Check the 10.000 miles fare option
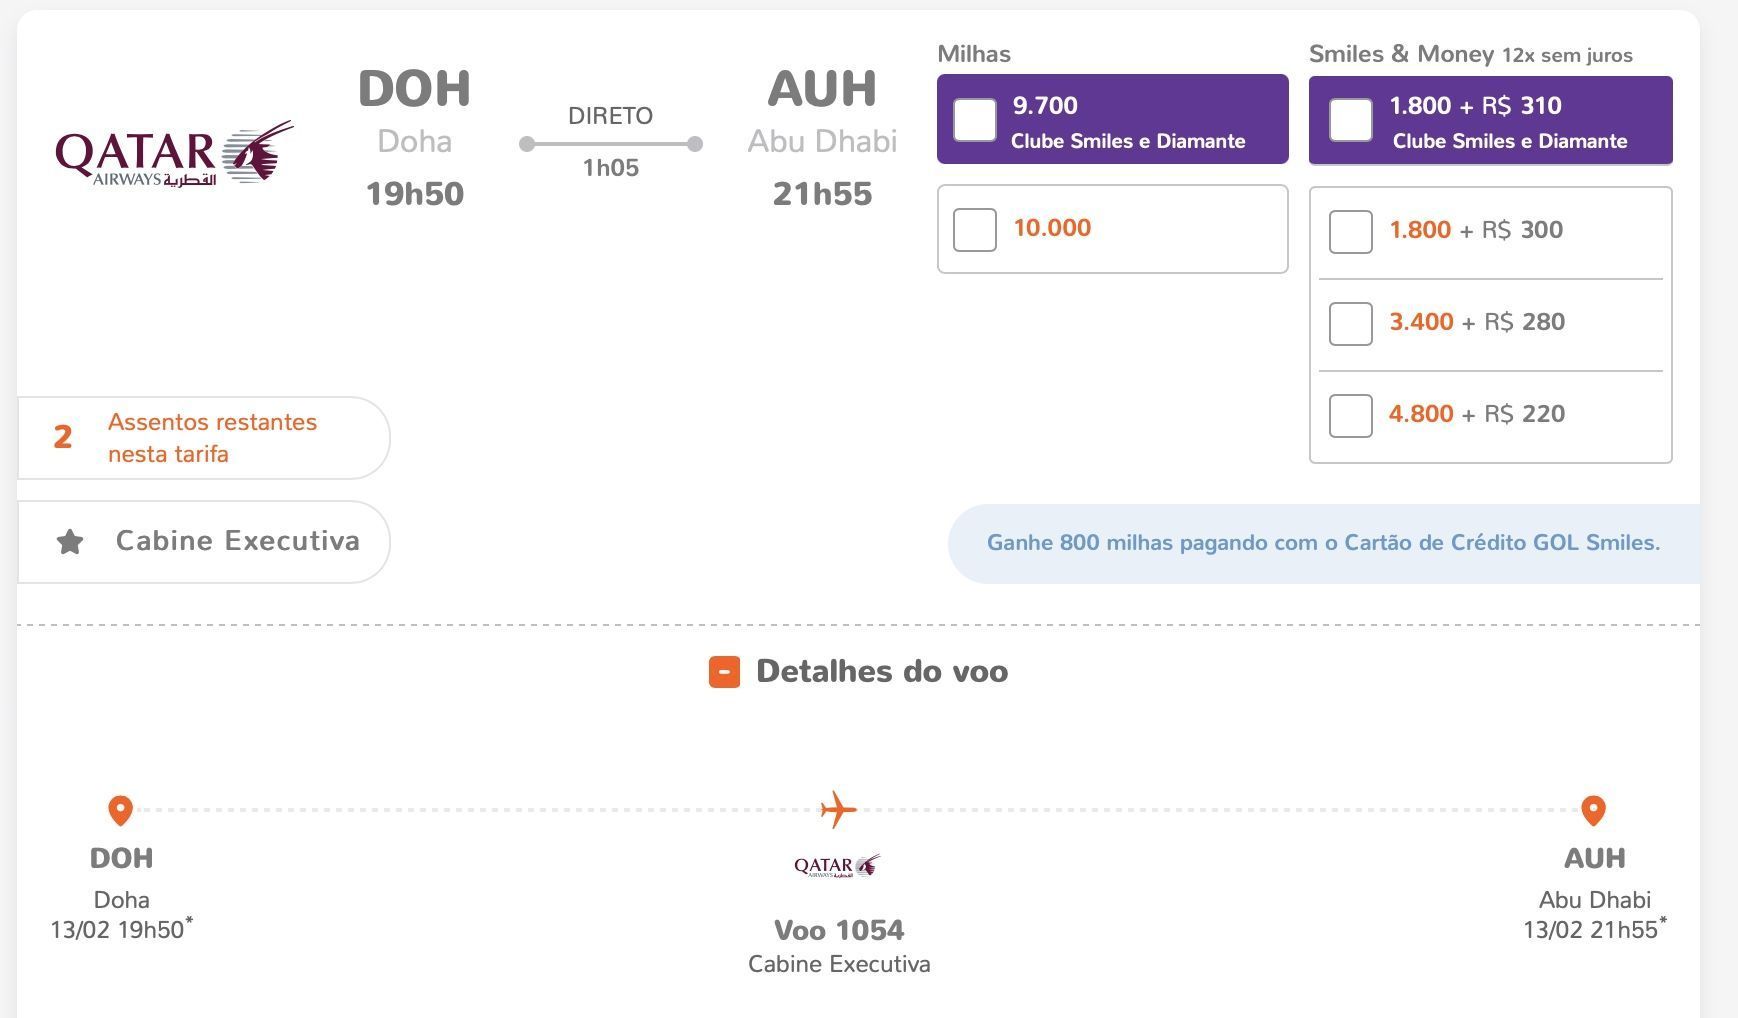The image size is (1738, 1018). tap(975, 229)
